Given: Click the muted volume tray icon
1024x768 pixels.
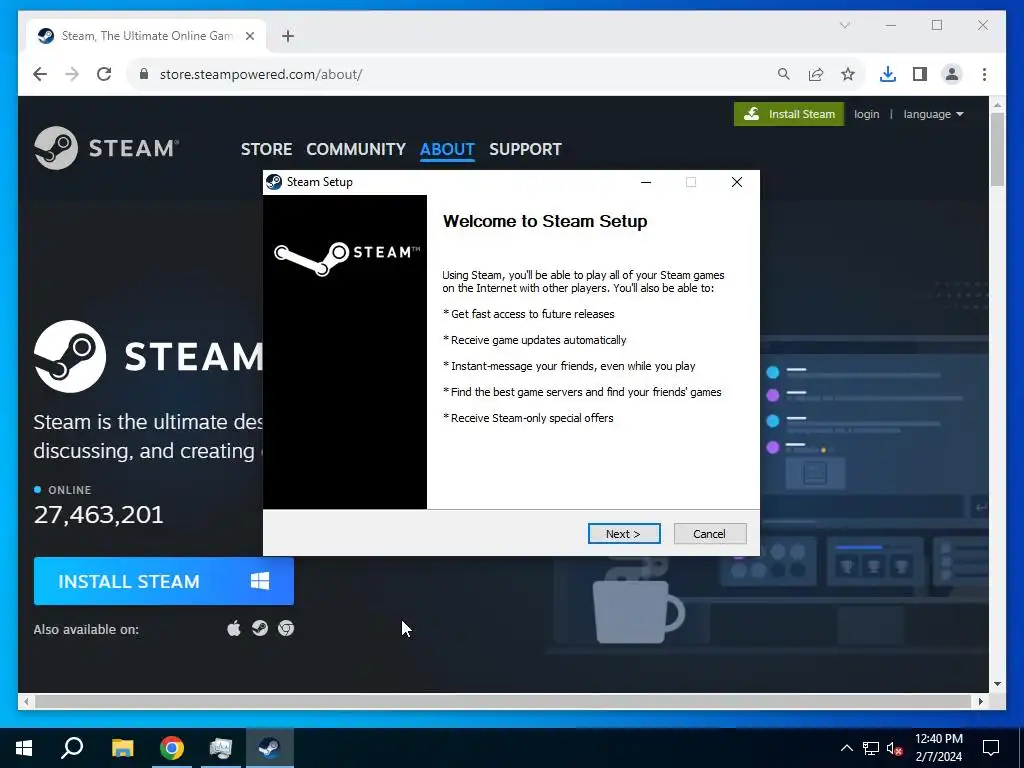Looking at the screenshot, I should tap(894, 748).
